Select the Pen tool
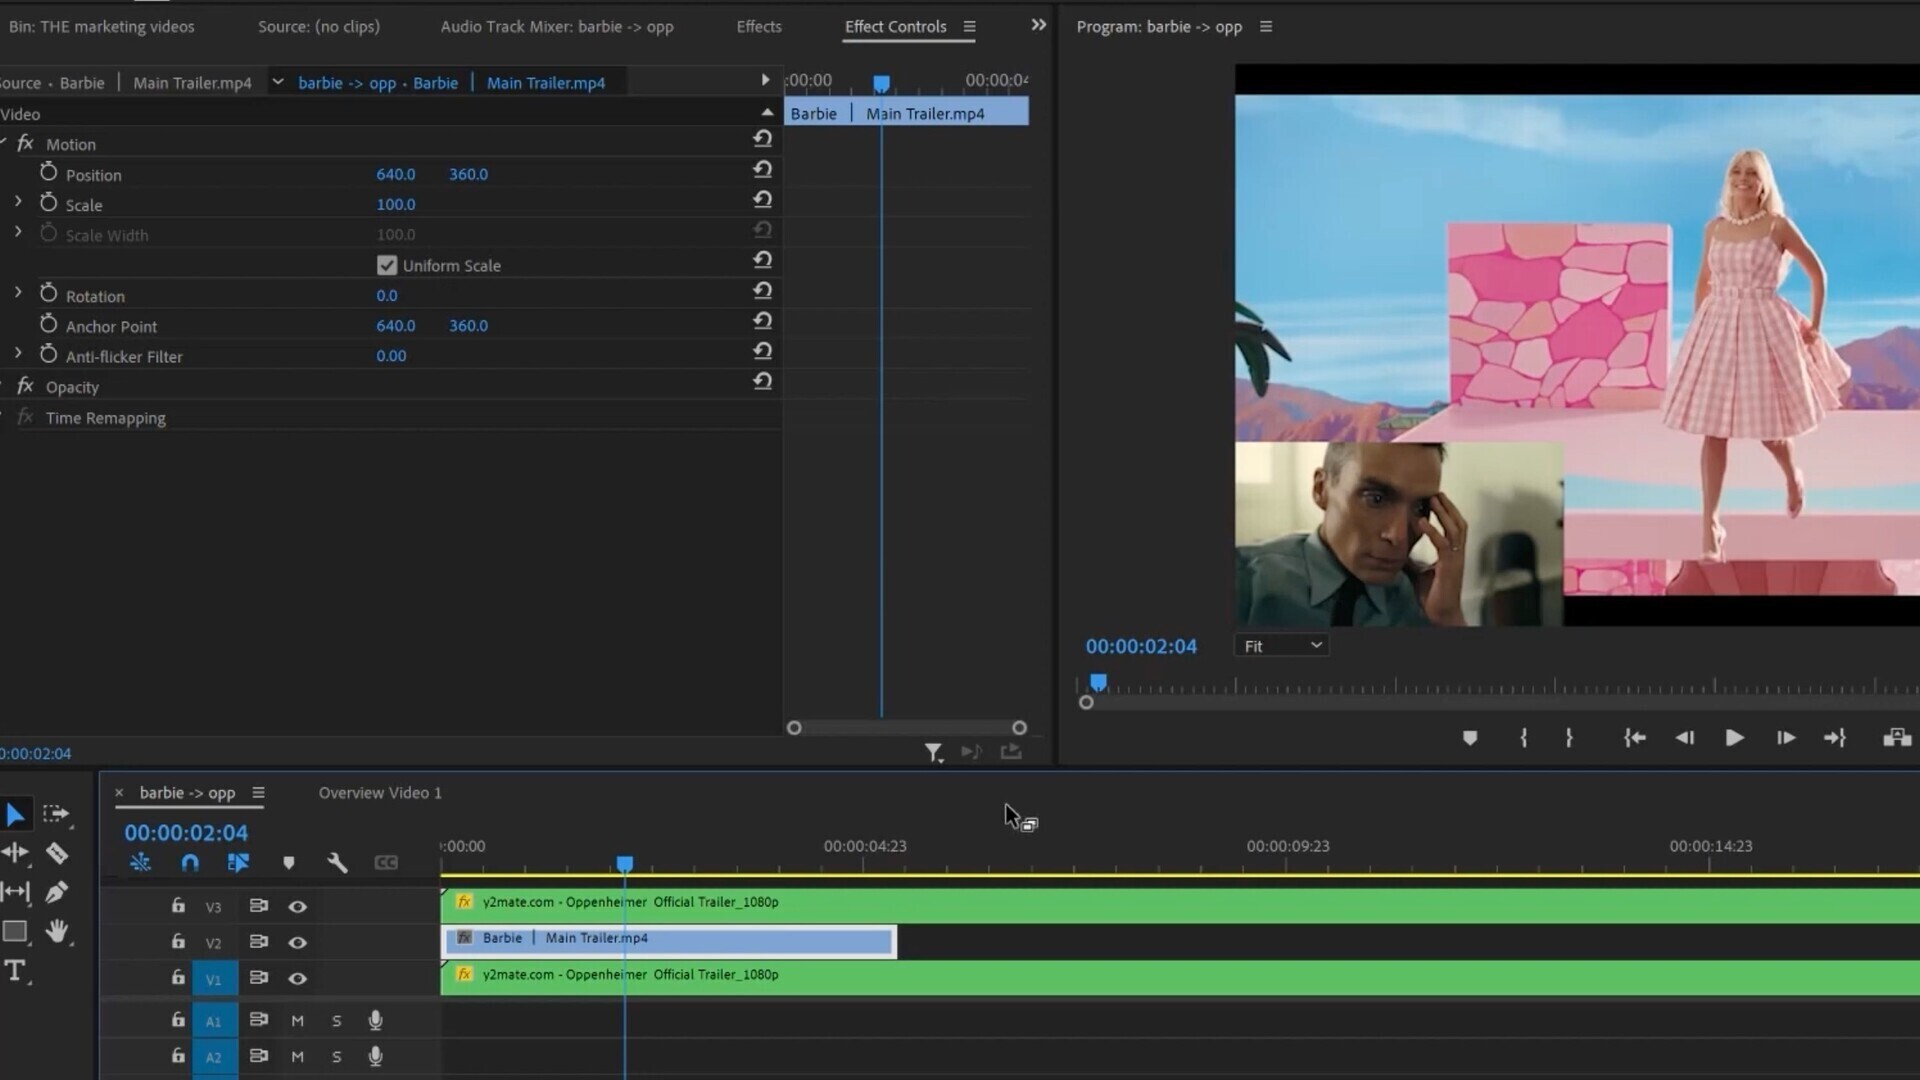 (57, 892)
